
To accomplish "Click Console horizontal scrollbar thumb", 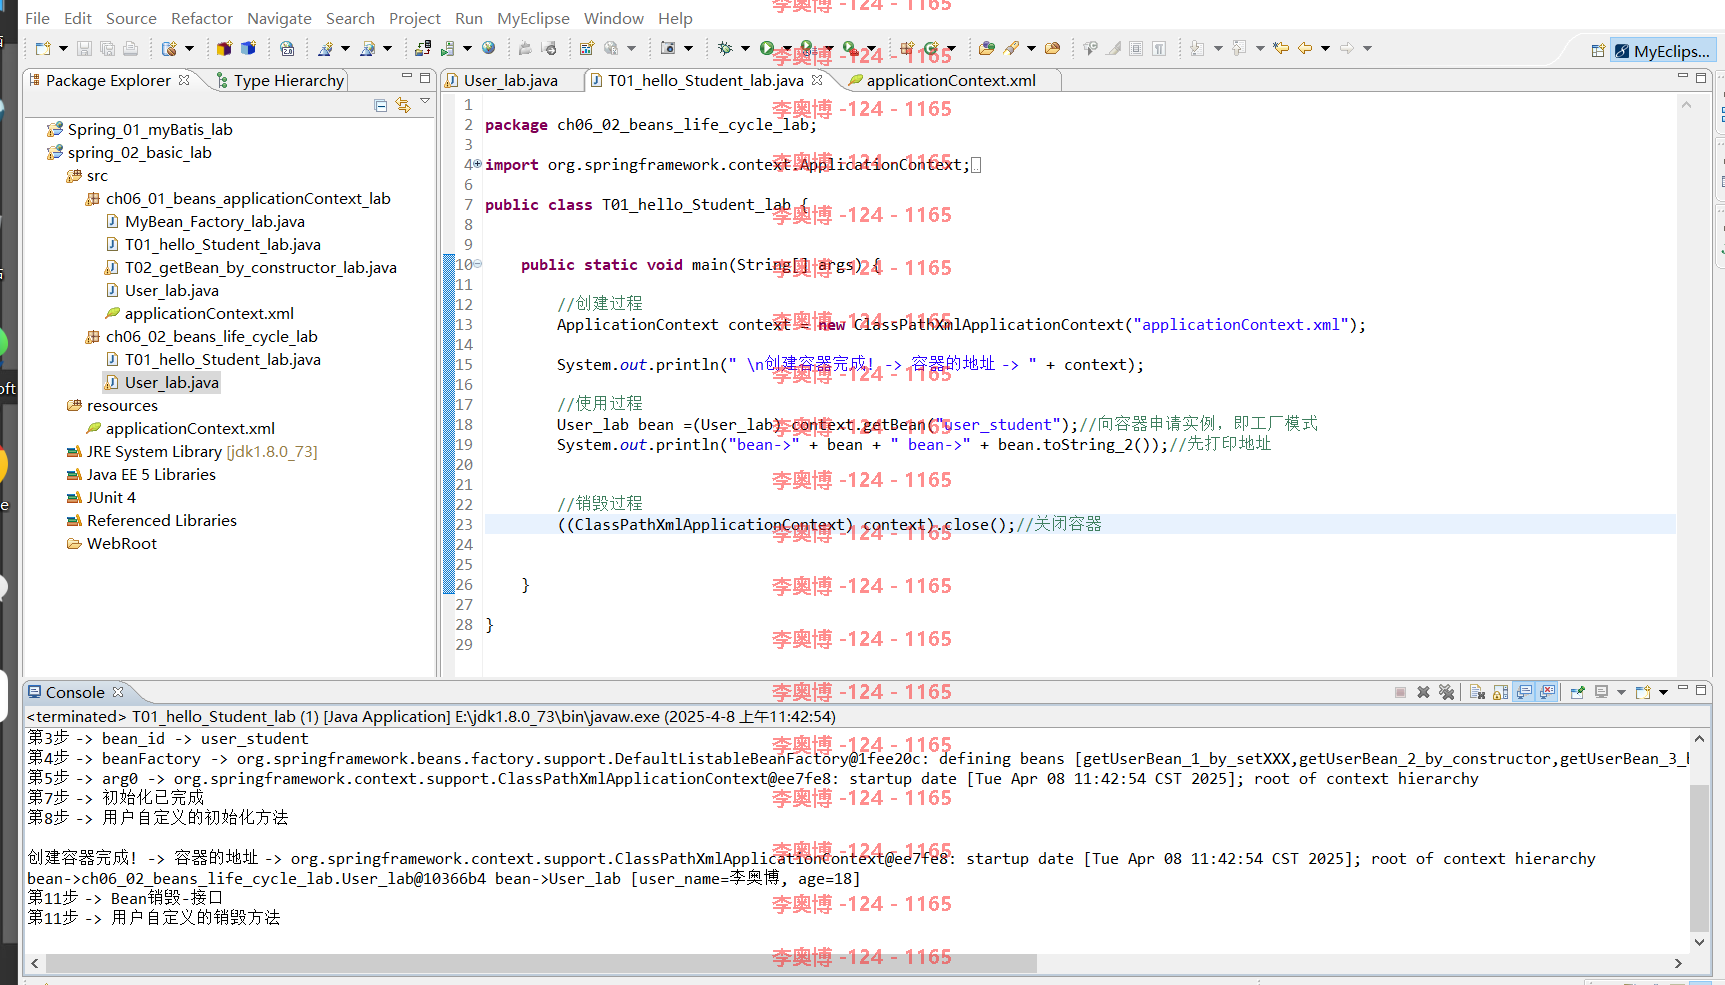I will (541, 963).
